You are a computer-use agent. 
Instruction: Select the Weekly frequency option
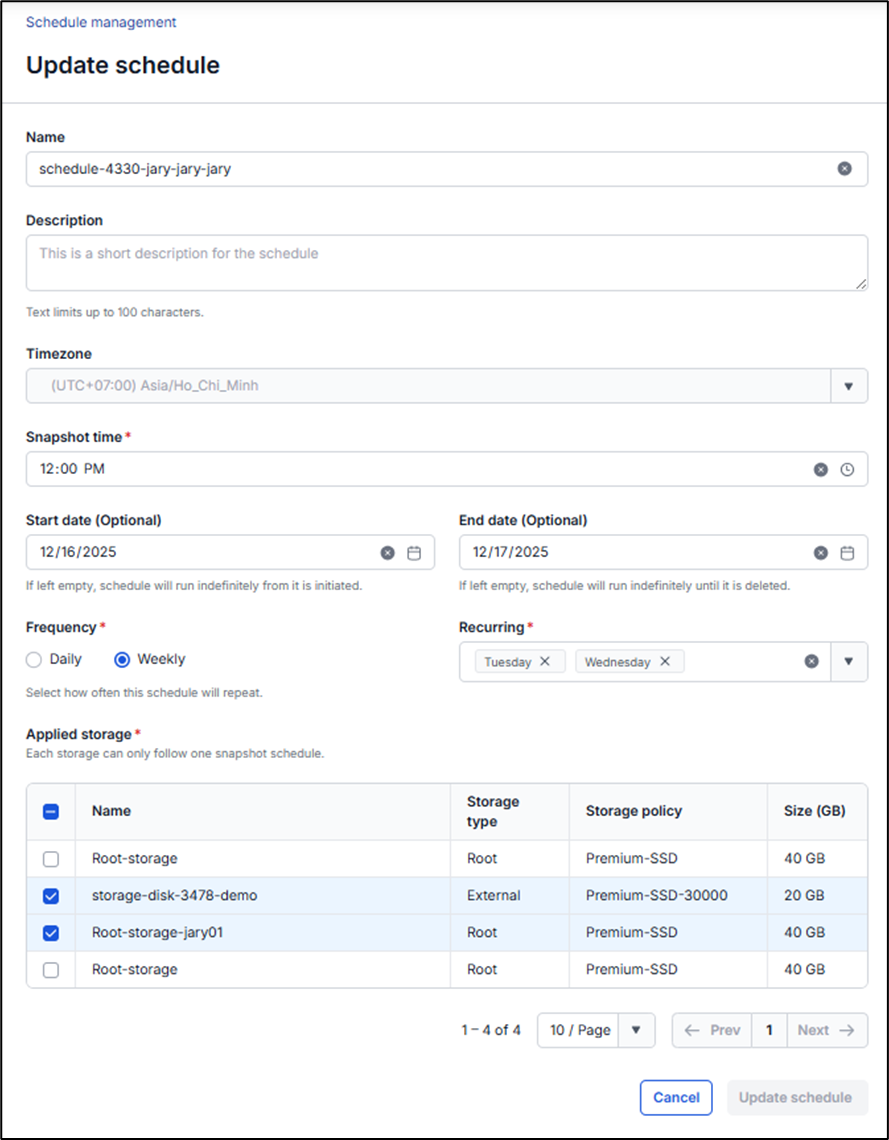tap(122, 660)
